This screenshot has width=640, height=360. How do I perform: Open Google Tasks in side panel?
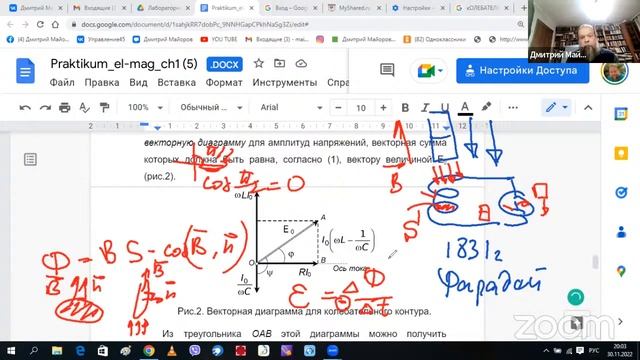pyautogui.click(x=621, y=193)
